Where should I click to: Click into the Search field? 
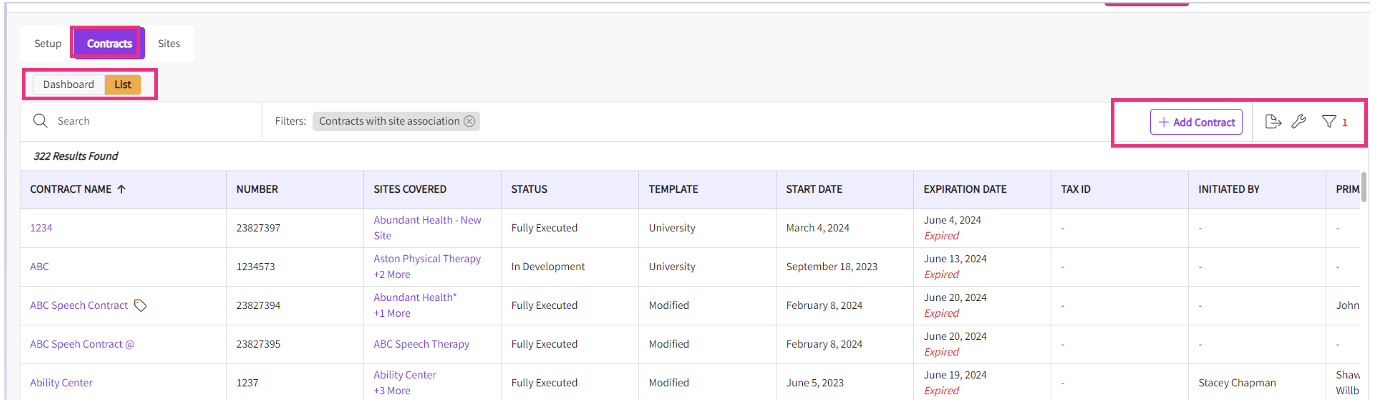click(150, 121)
